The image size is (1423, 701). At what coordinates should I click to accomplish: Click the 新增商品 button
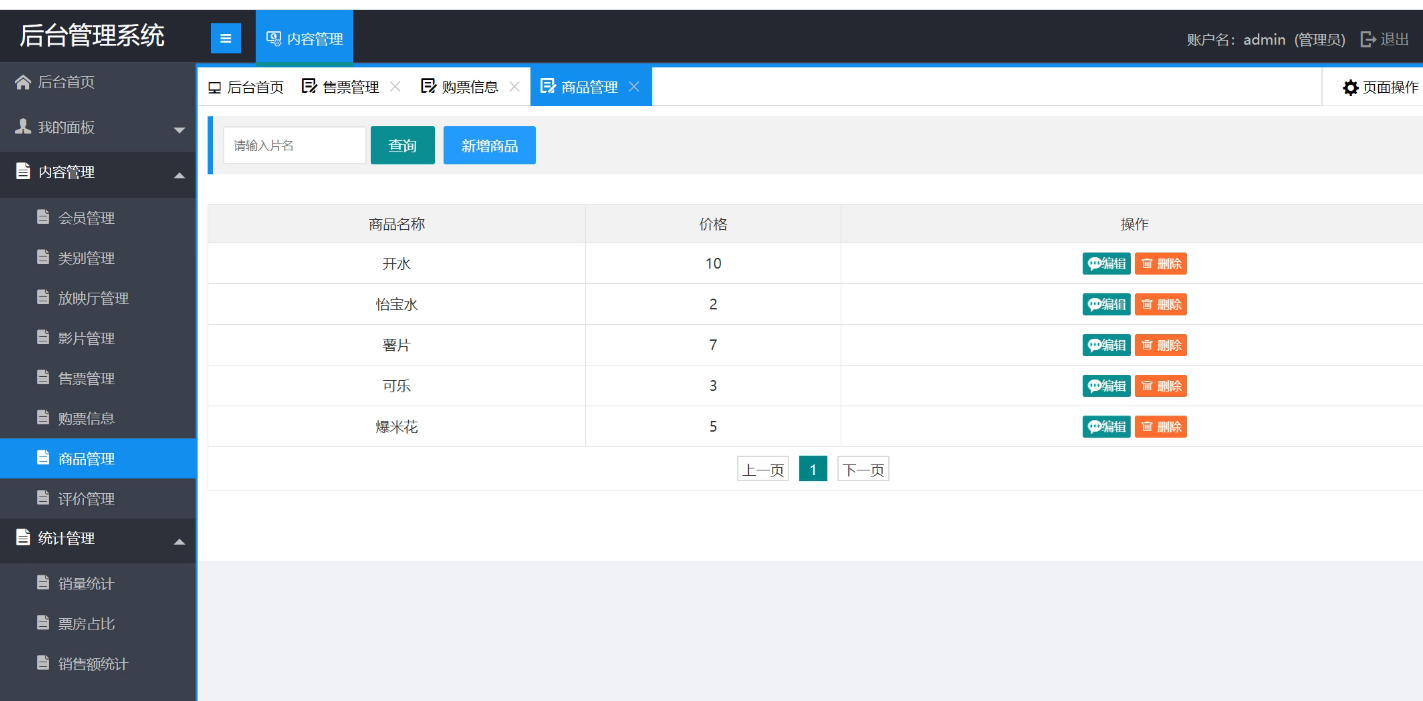pyautogui.click(x=490, y=145)
